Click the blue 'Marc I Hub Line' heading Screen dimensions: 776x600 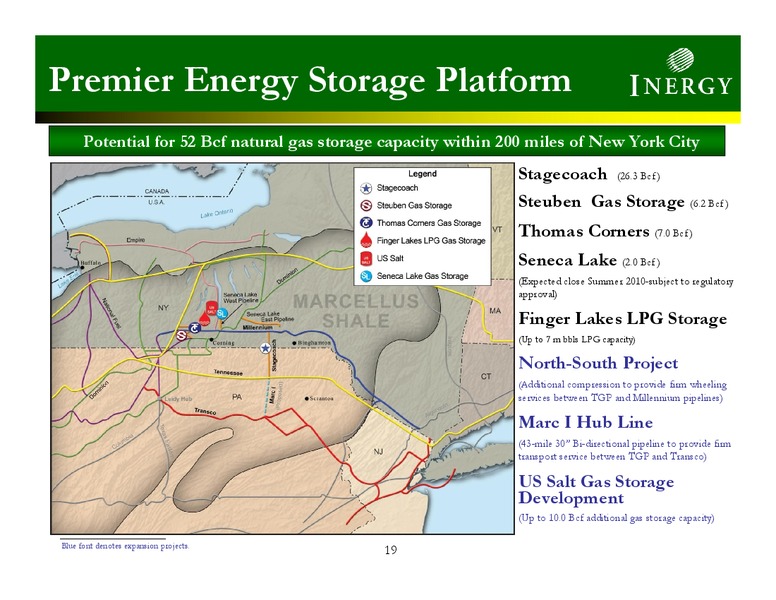pyautogui.click(x=585, y=422)
